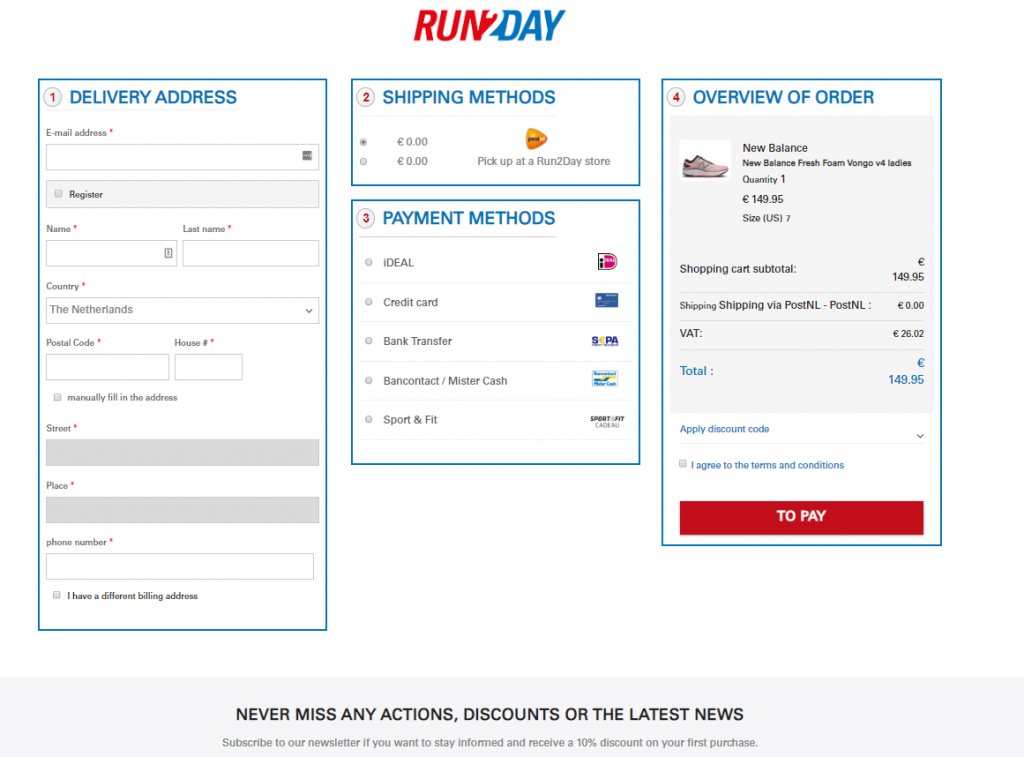Click the Street input field

click(x=182, y=453)
